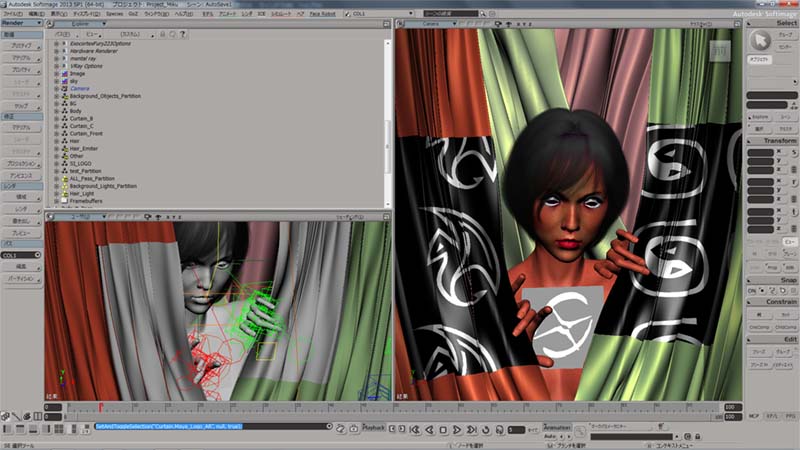800x450 pixels.
Task: Go to last frame in playback controls
Action: (x=471, y=430)
